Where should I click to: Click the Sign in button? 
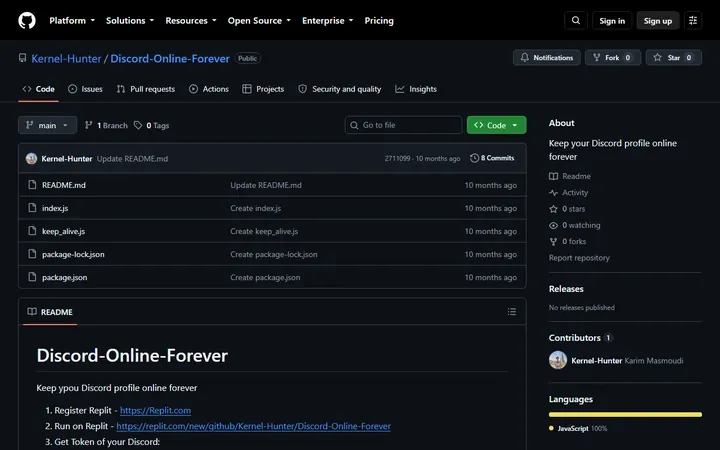tap(612, 21)
